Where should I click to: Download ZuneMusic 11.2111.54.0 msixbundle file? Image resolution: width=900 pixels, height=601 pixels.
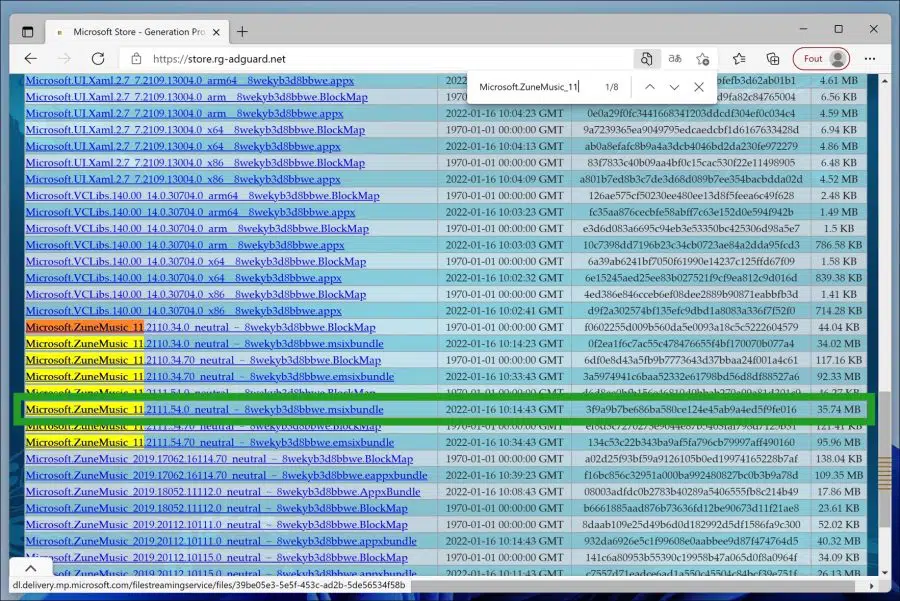click(x=204, y=410)
